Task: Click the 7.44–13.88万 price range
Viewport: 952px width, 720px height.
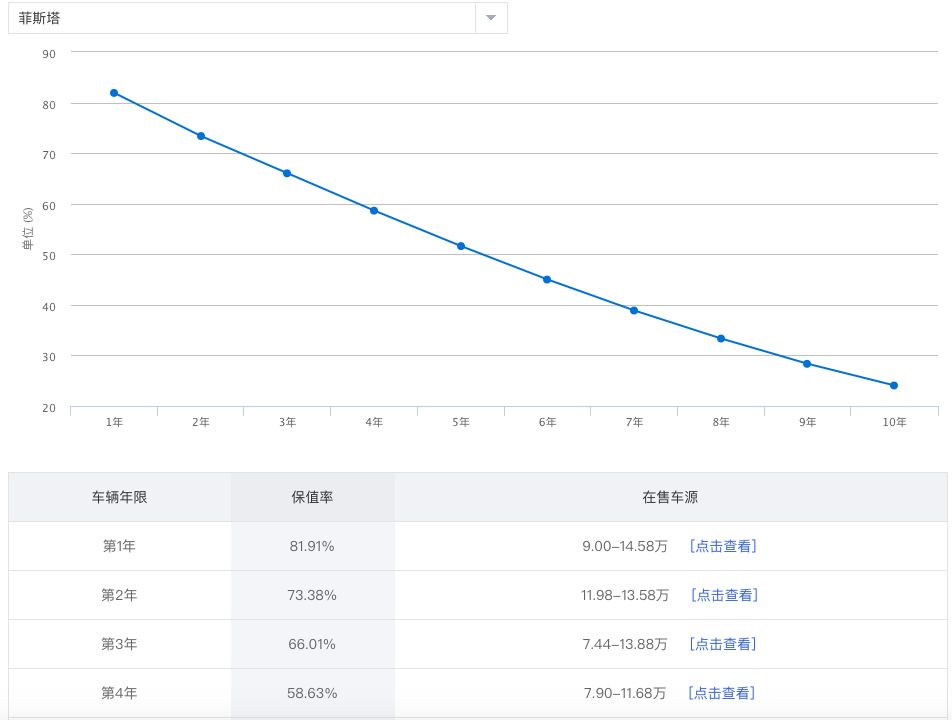Action: tap(625, 644)
